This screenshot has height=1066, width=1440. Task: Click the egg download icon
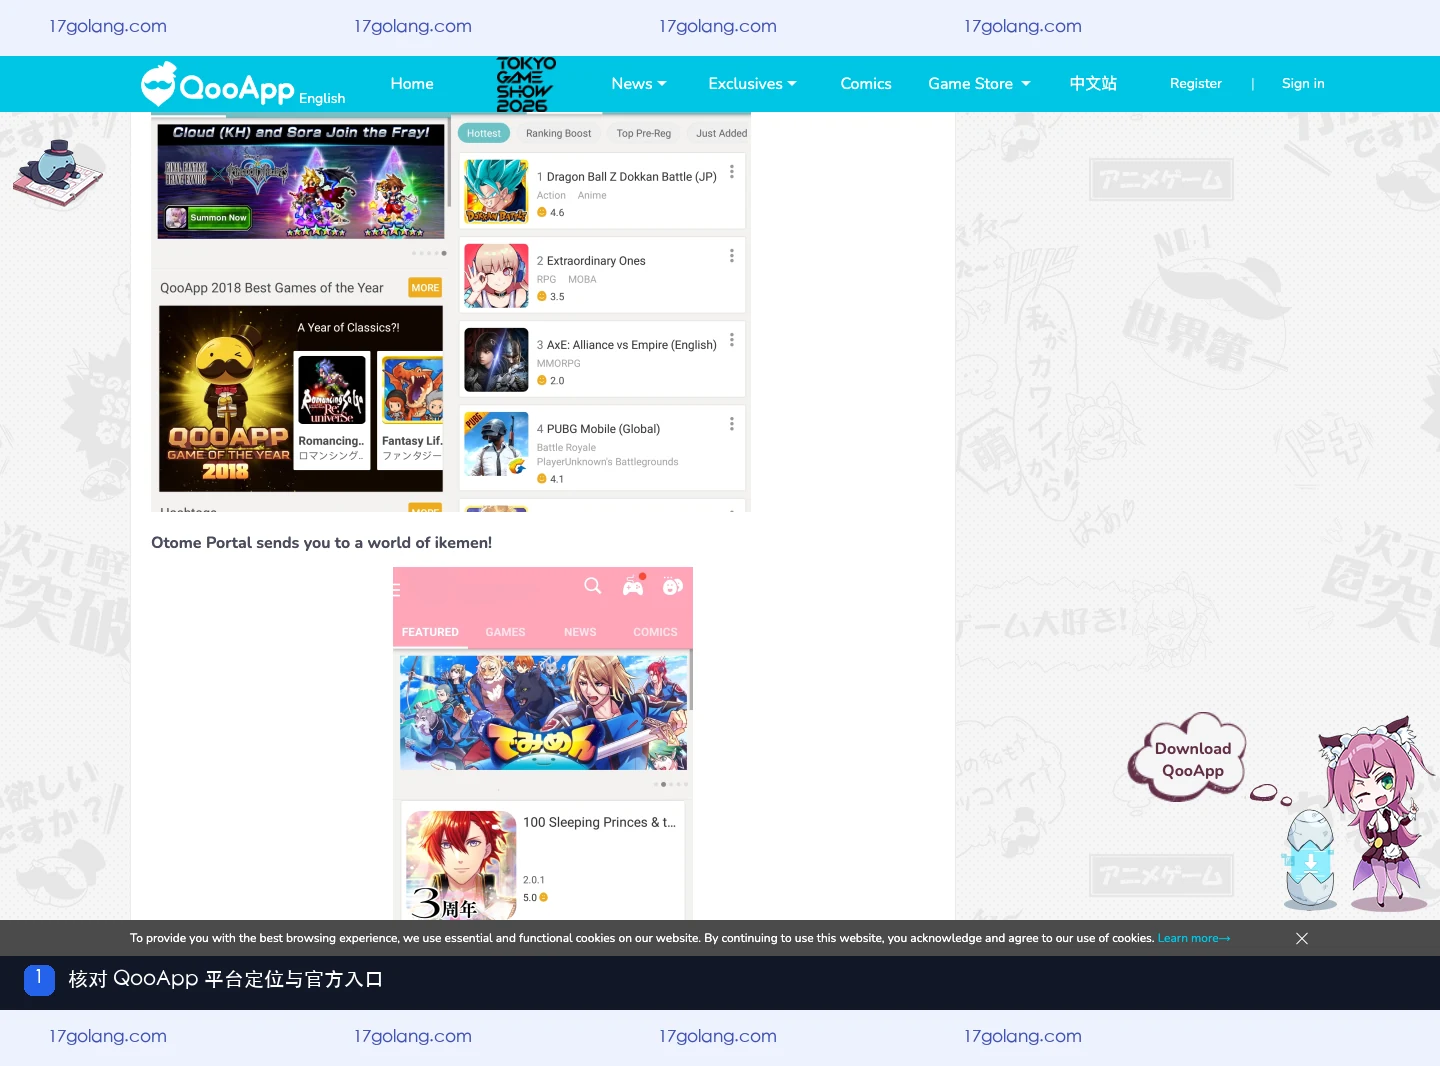pyautogui.click(x=1310, y=858)
